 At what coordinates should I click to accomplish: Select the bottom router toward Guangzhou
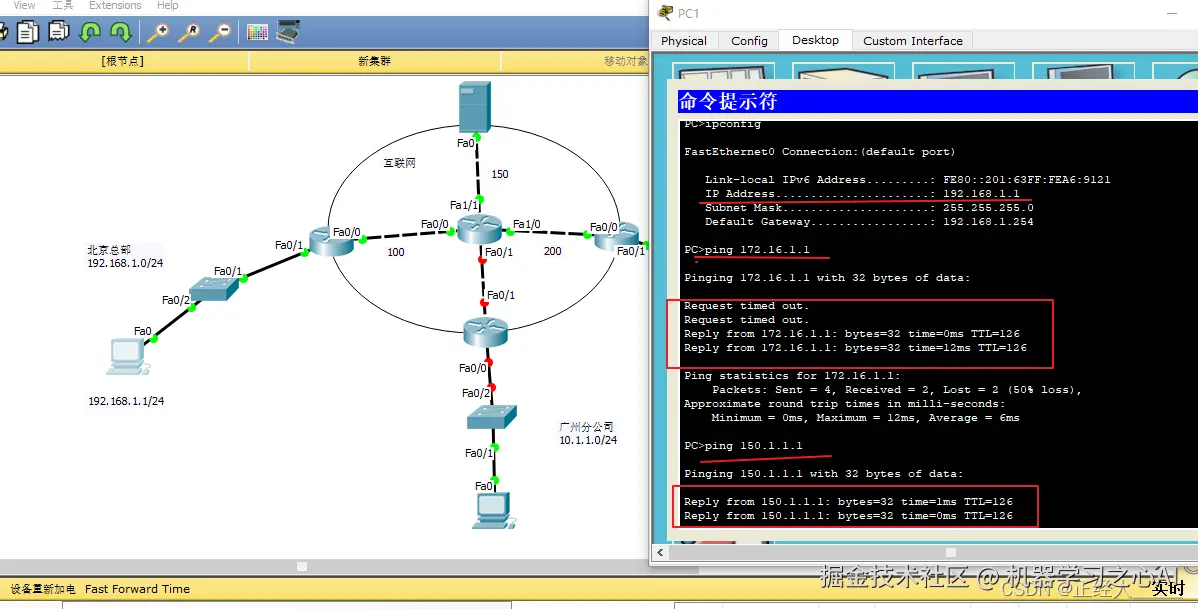click(485, 332)
